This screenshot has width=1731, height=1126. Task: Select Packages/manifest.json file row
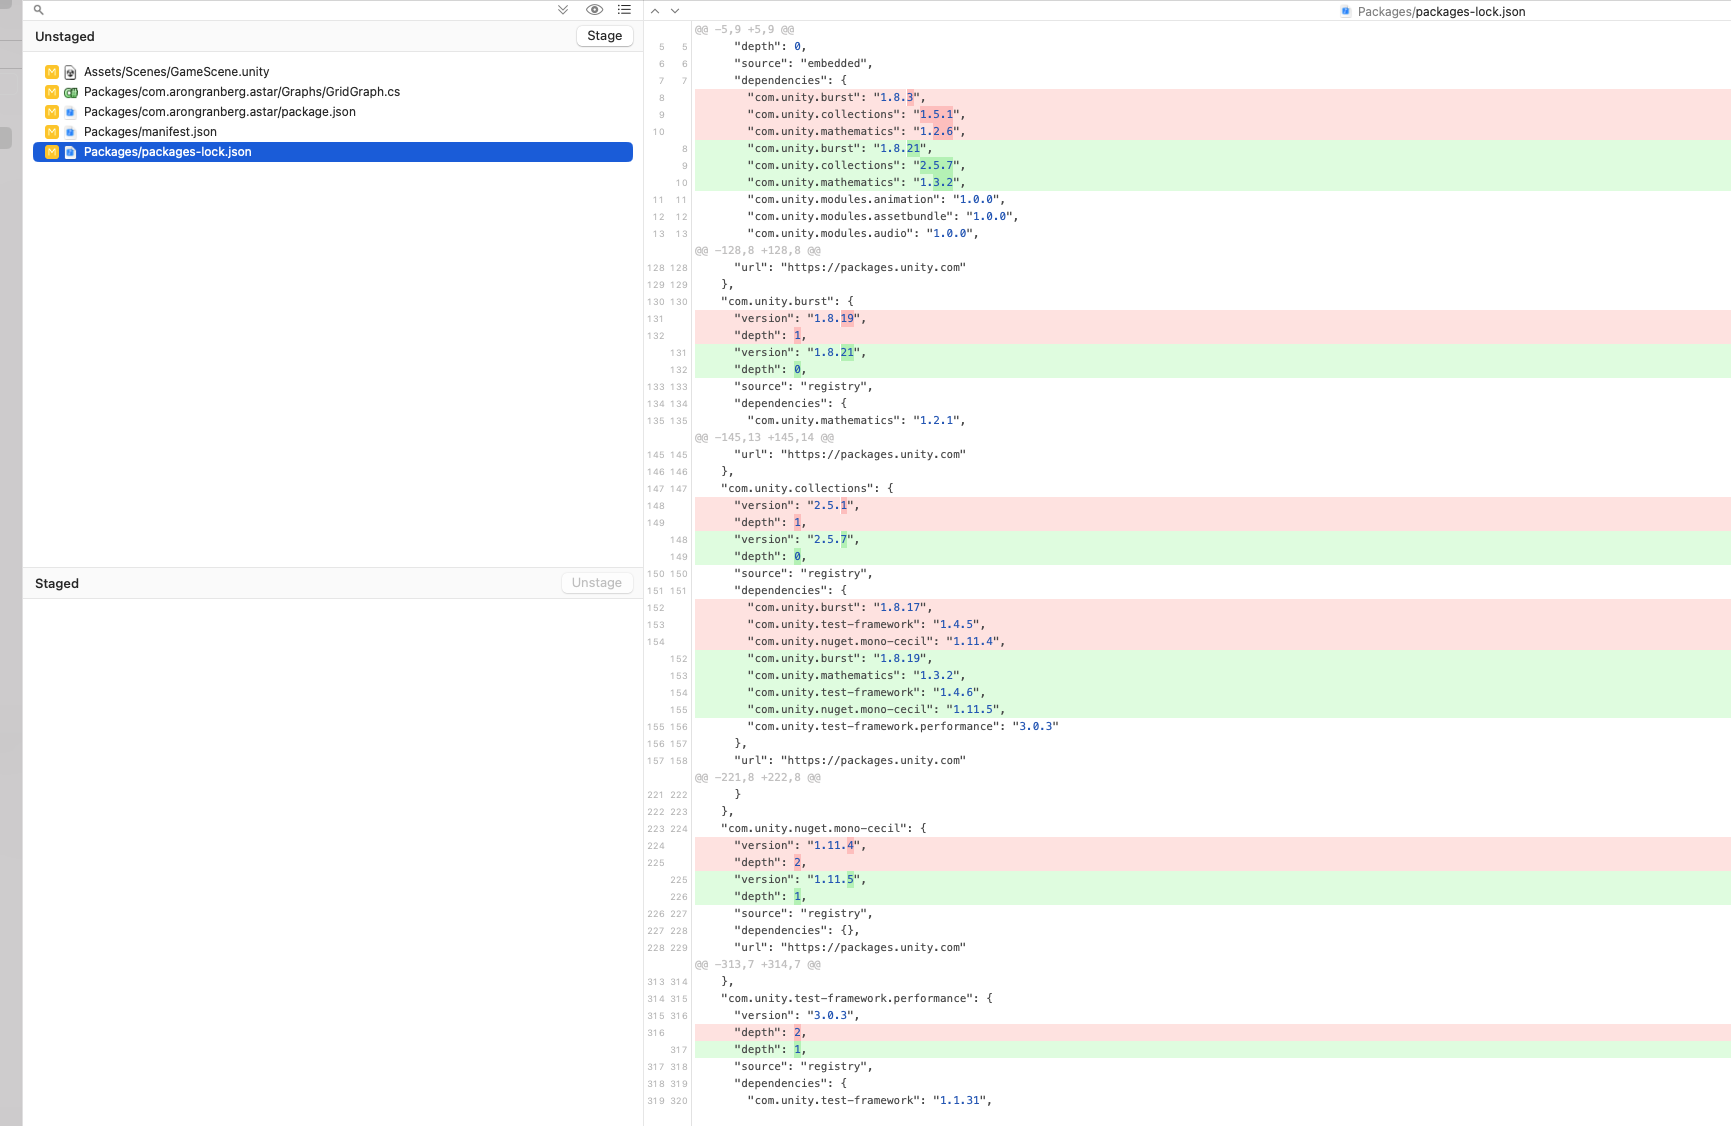[333, 132]
